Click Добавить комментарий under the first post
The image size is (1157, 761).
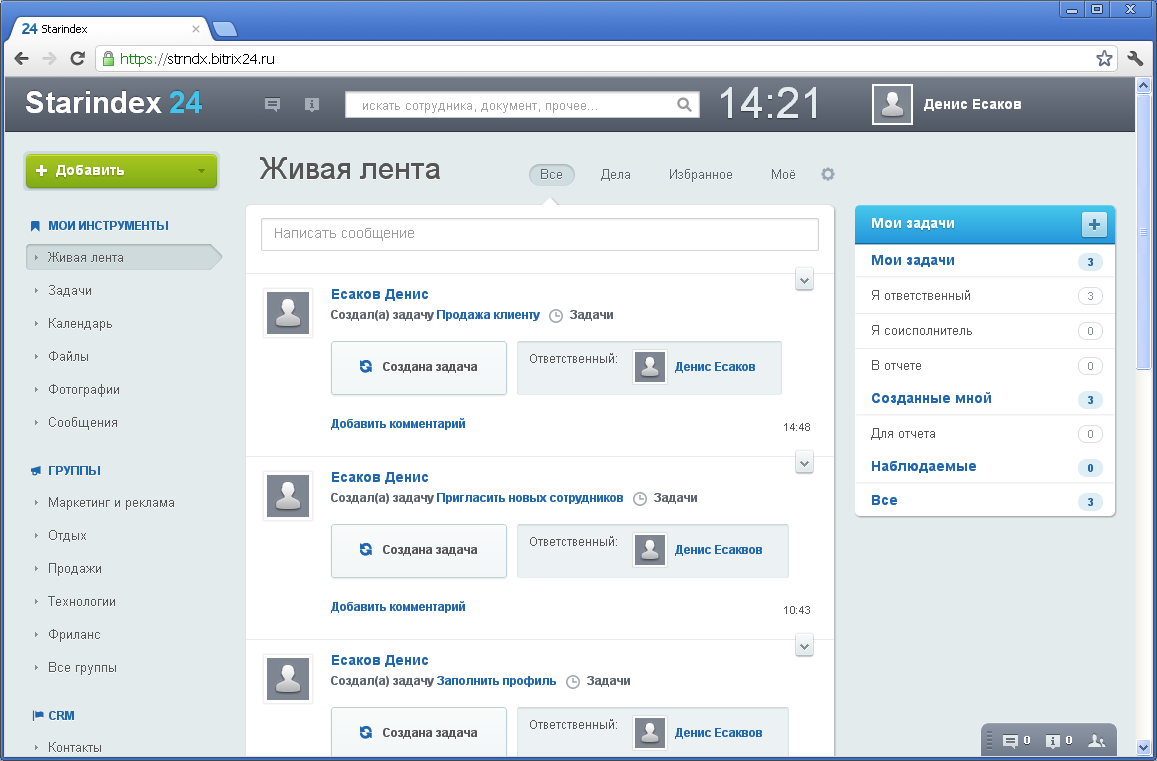(397, 423)
